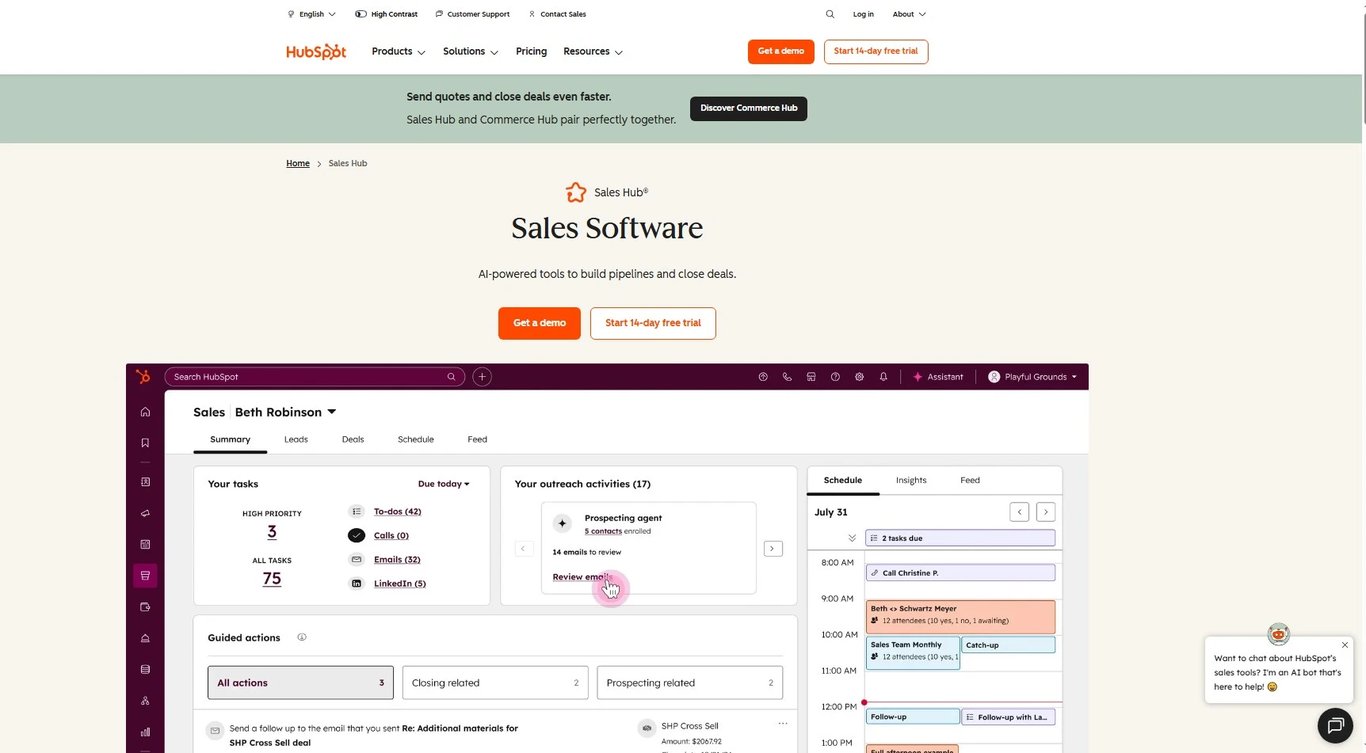Expand the Solutions menu
The width and height of the screenshot is (1366, 753).
[470, 51]
